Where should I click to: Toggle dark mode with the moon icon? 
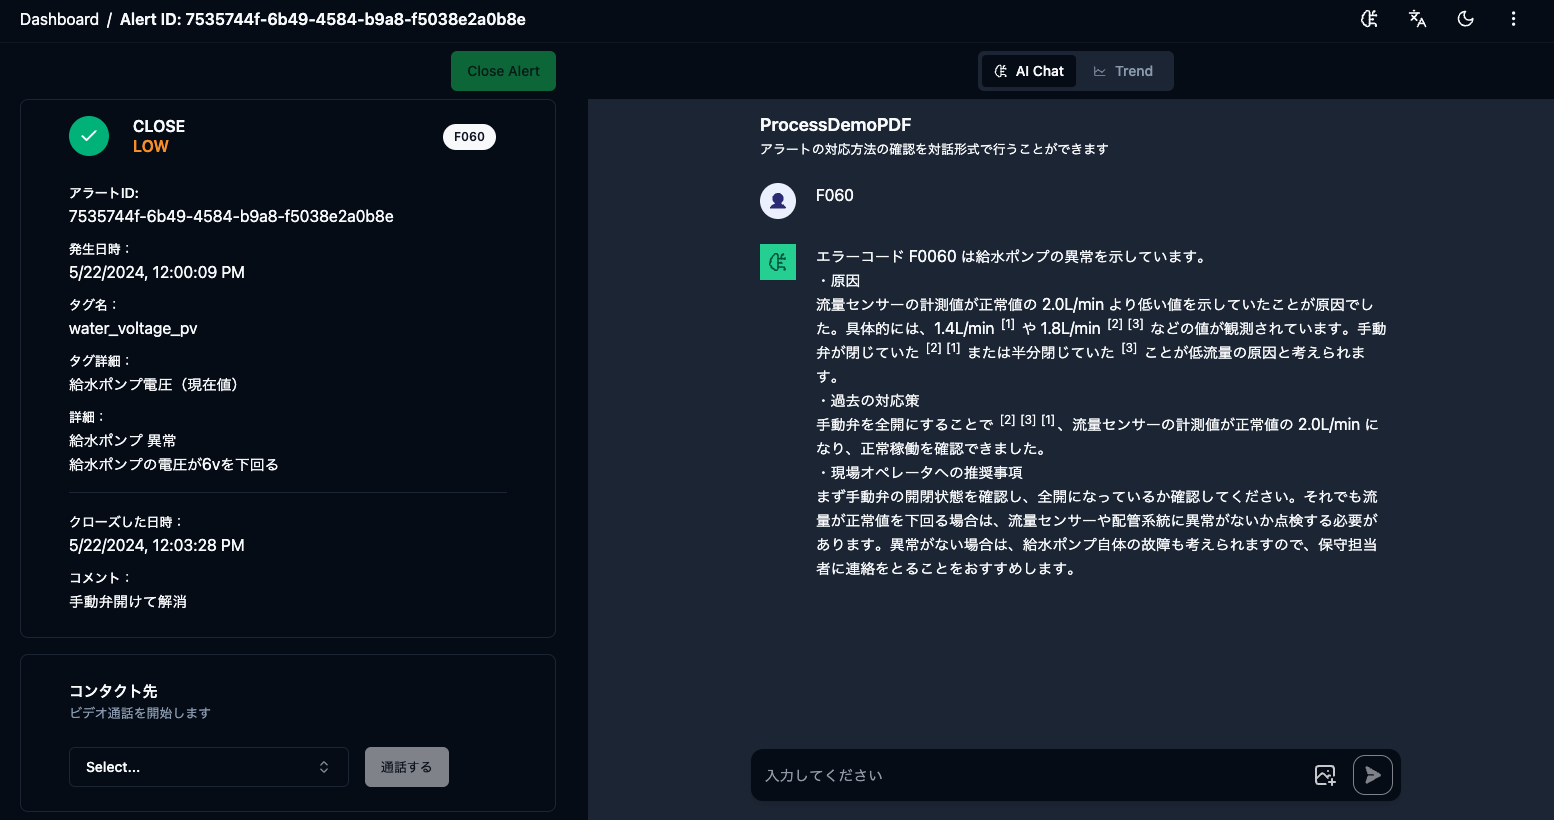[1466, 19]
